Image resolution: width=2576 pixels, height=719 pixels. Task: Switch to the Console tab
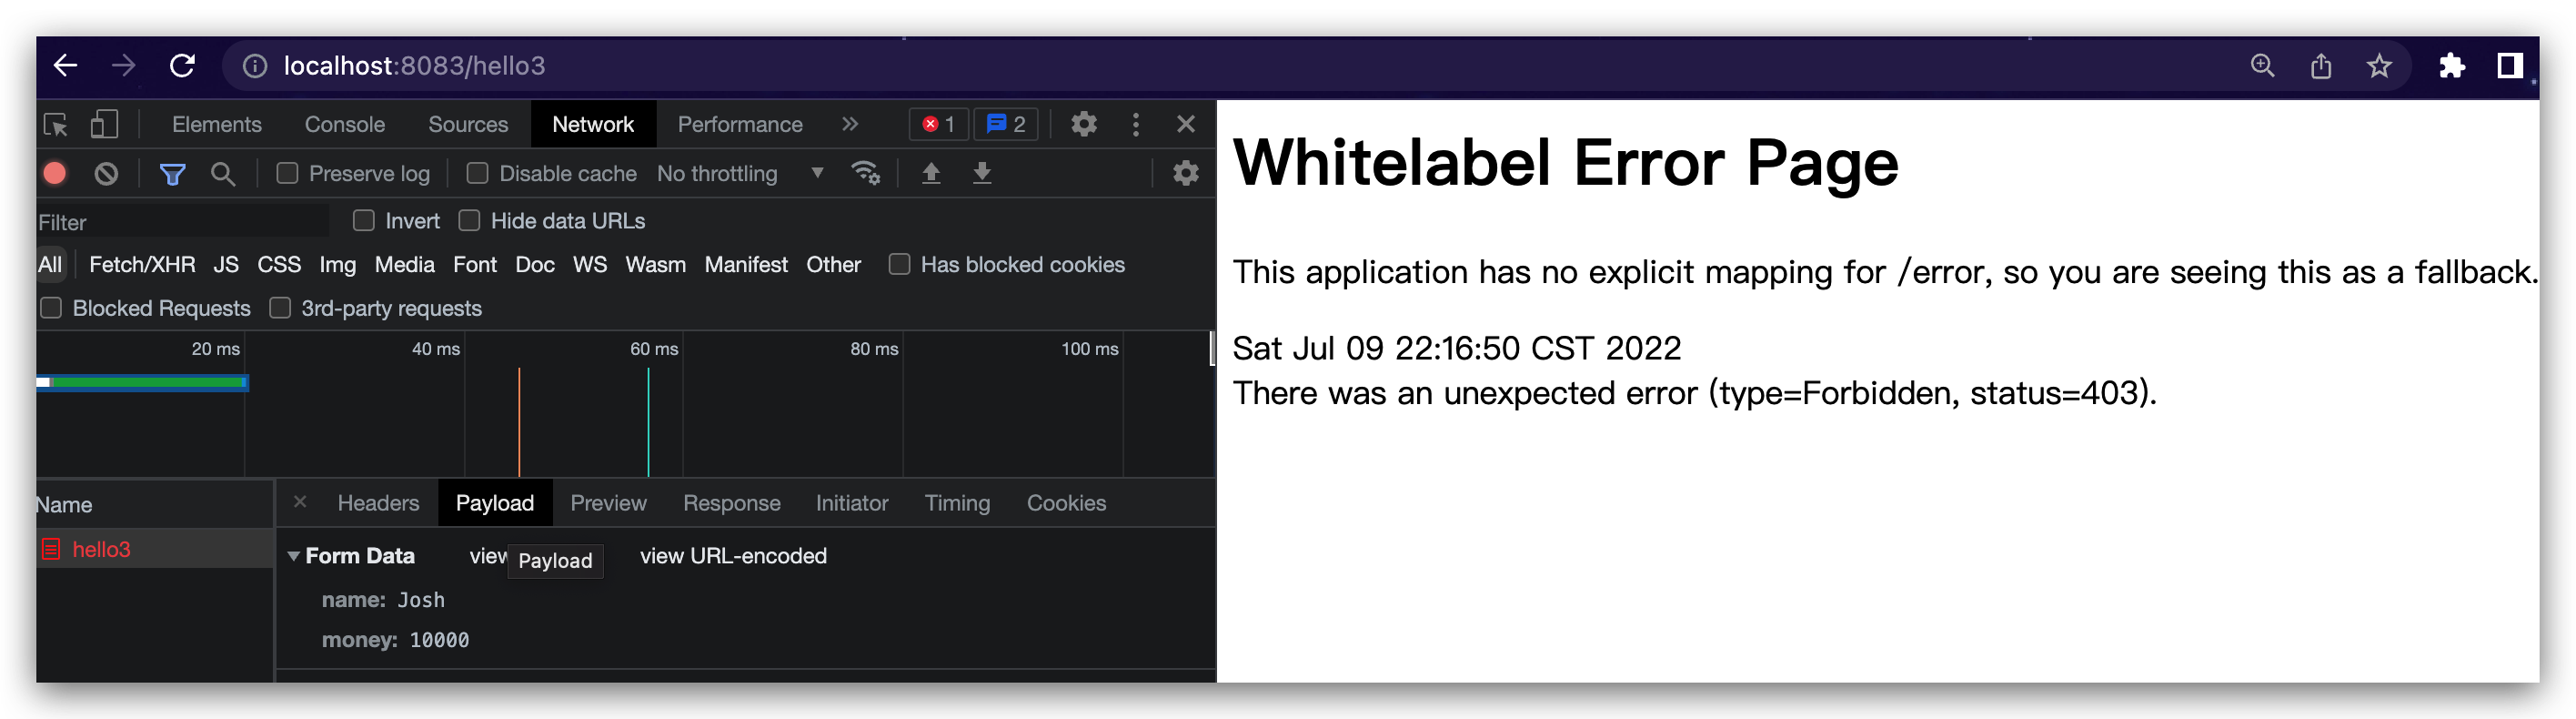point(344,125)
